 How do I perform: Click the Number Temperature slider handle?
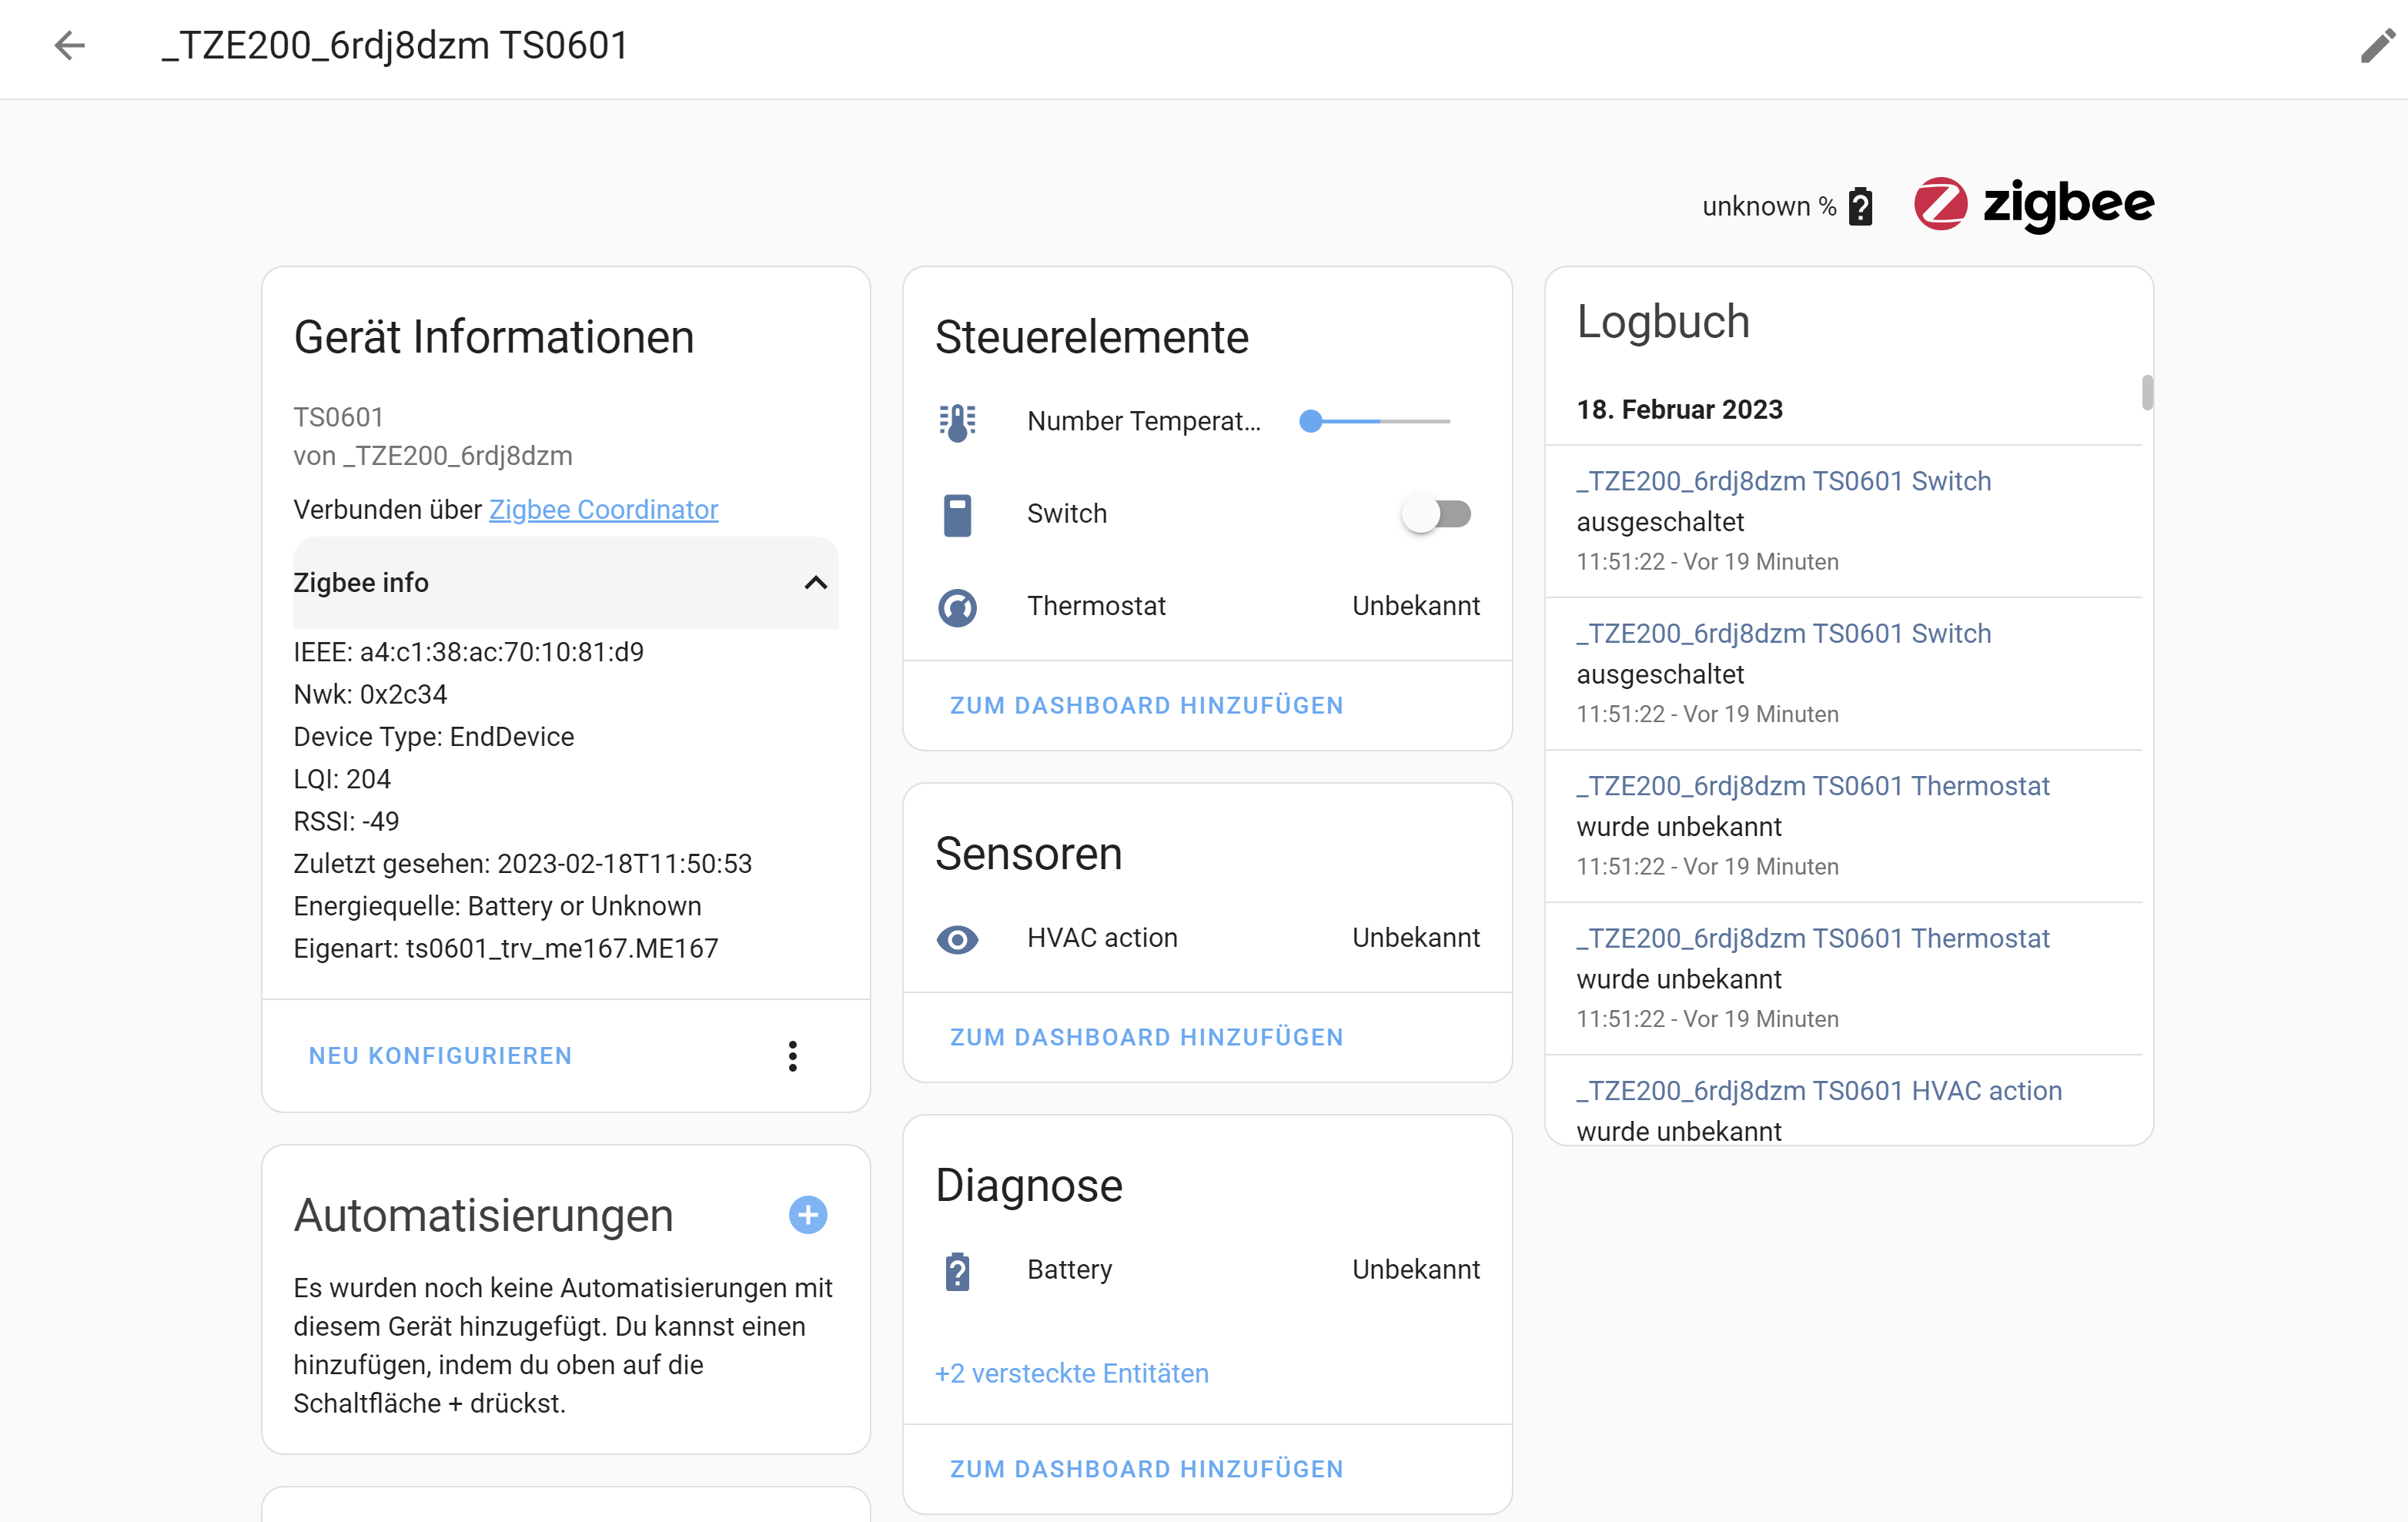(x=1310, y=421)
